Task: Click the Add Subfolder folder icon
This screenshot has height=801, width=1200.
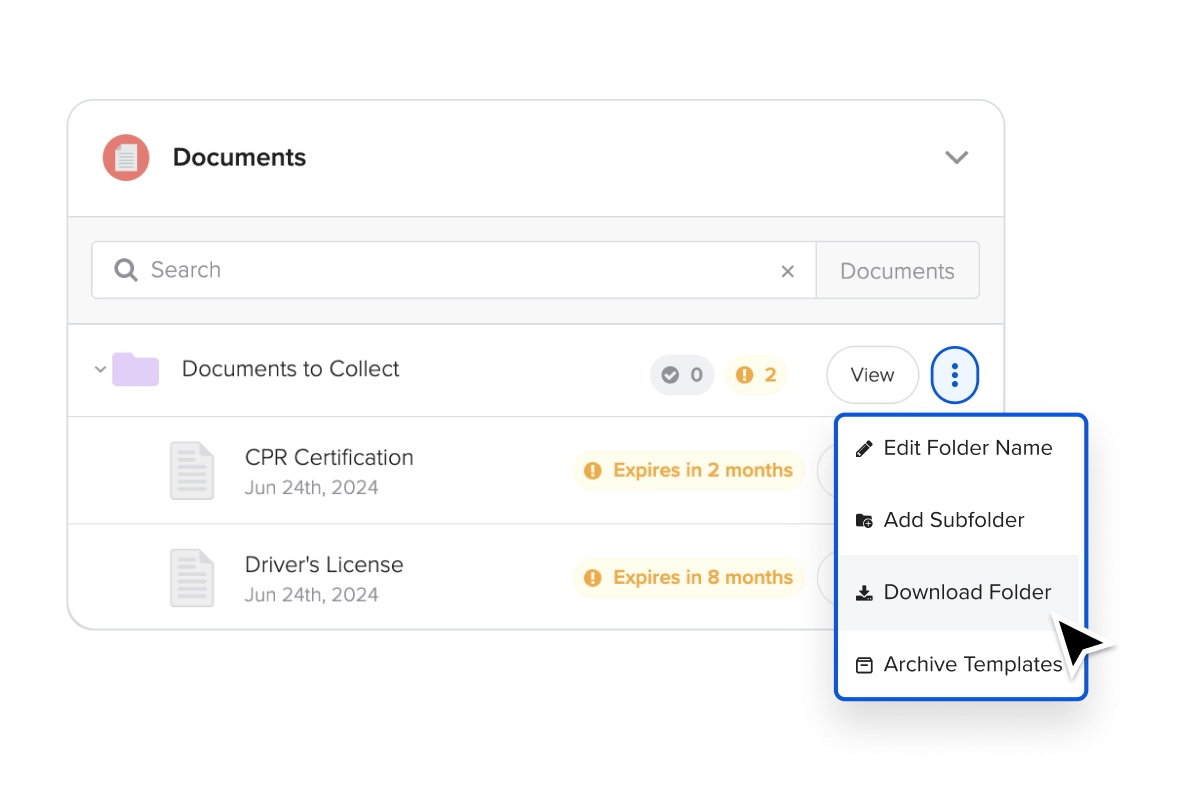Action: 864,521
